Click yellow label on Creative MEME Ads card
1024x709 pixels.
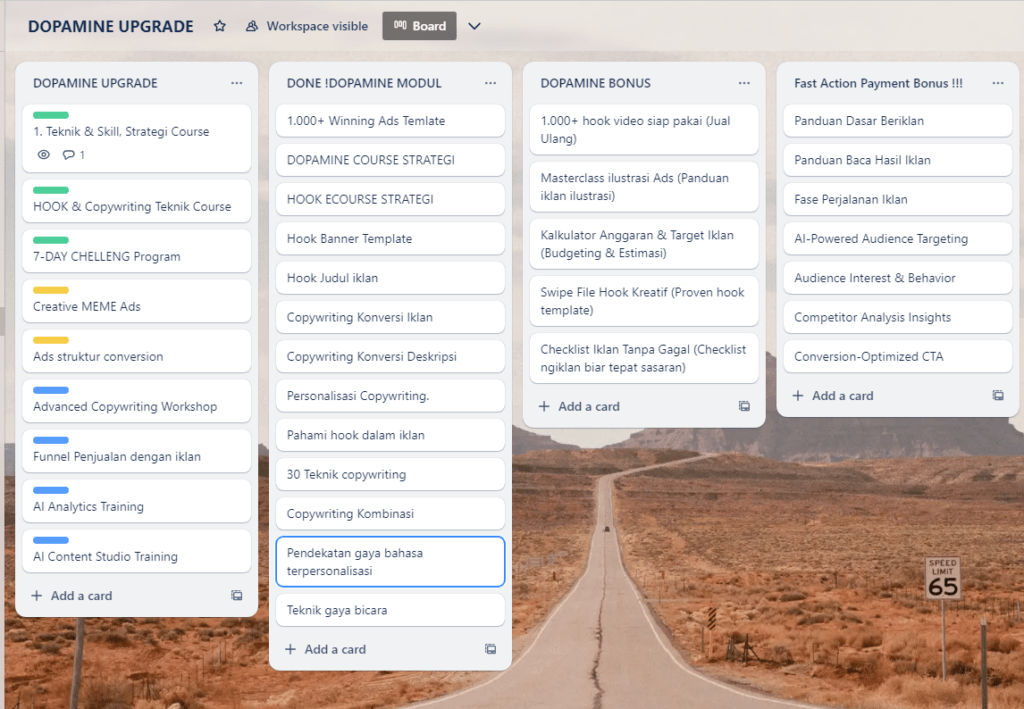pyautogui.click(x=51, y=290)
